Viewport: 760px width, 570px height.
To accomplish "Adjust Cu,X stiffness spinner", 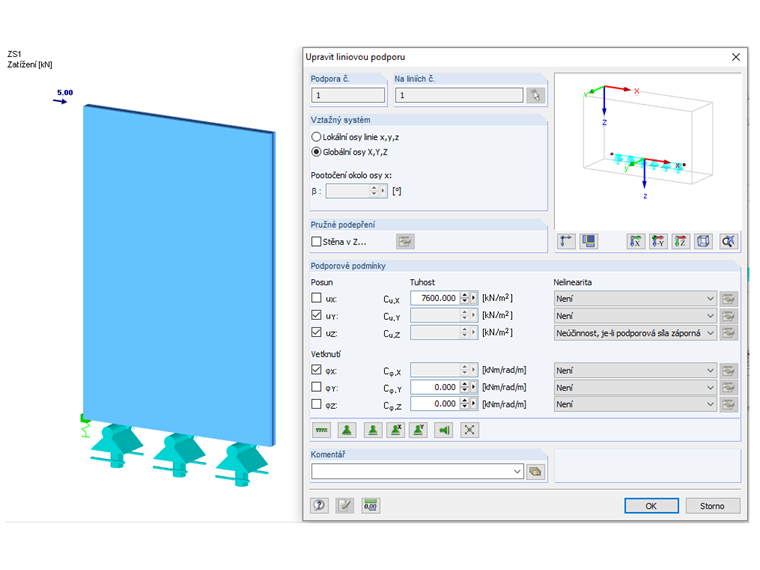I will 464,298.
